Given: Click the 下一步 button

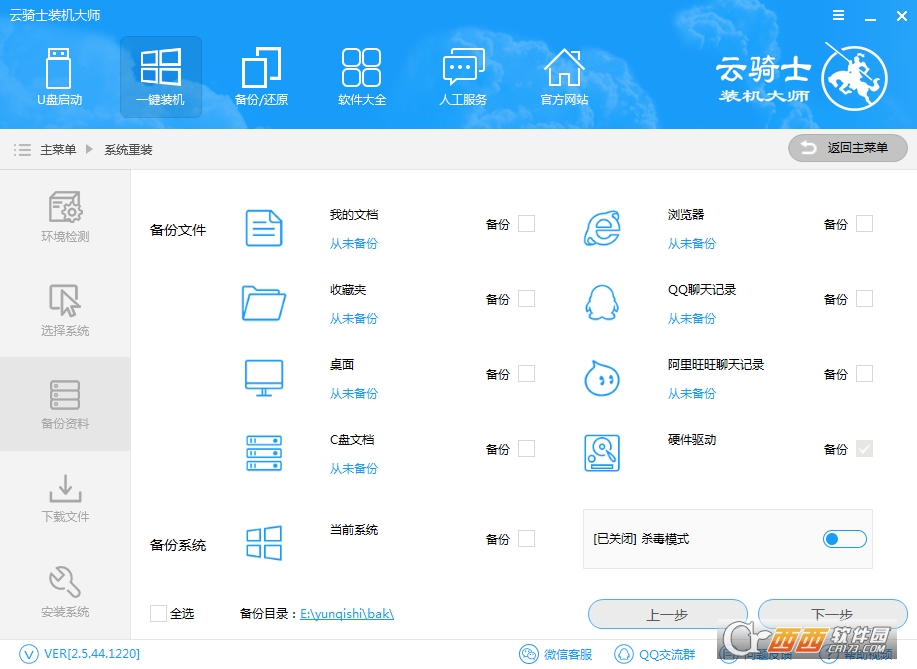Looking at the screenshot, I should [x=831, y=614].
